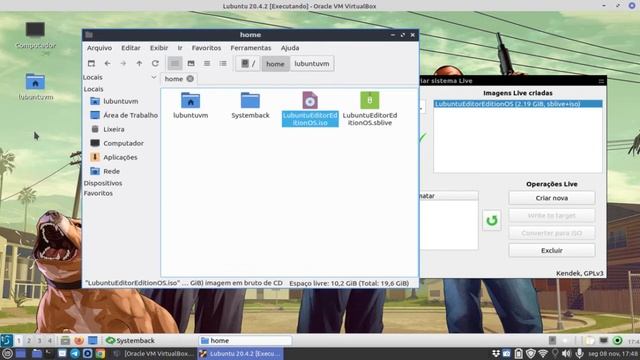Open the Exibir menu
The image size is (640, 360).
pyautogui.click(x=159, y=48)
